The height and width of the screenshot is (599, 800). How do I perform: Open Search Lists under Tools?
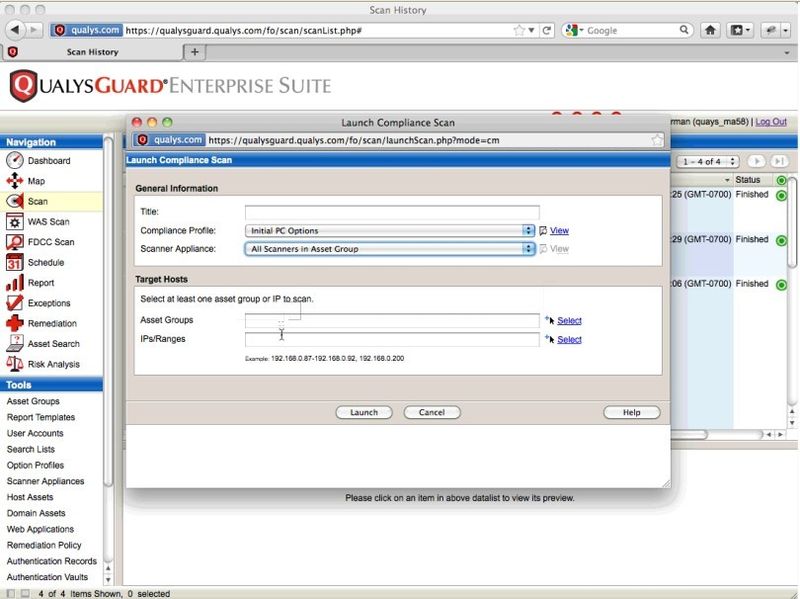pos(31,449)
